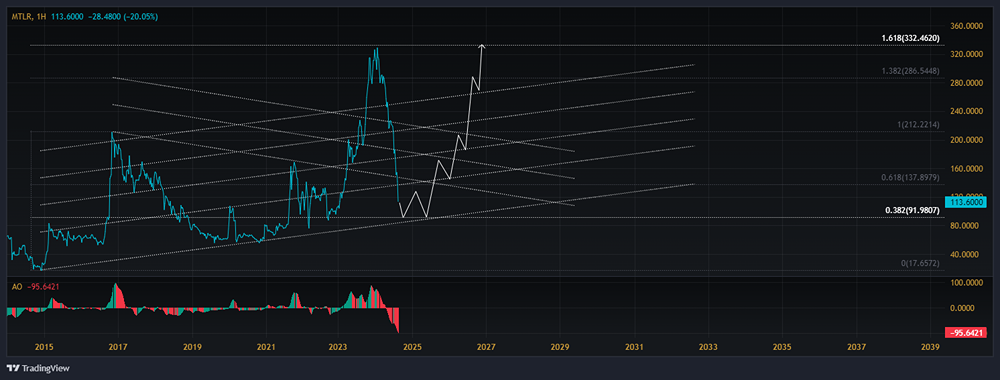Click 160.0000 on the price axis
1000x380 pixels.
967,169
